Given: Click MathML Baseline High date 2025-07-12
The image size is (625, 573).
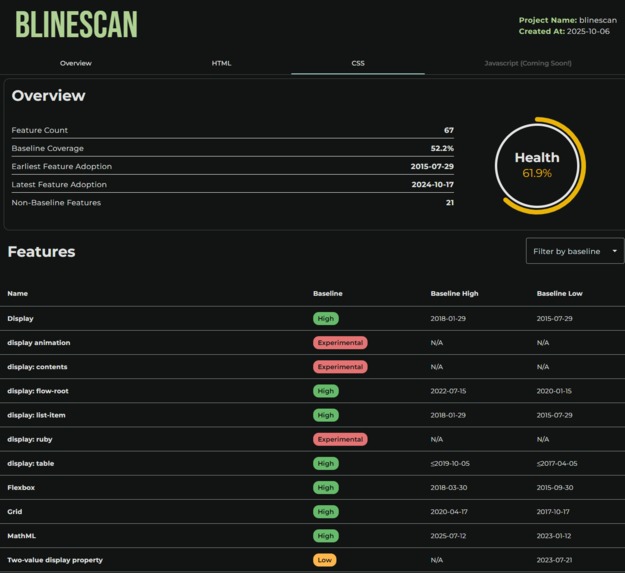Looking at the screenshot, I should tap(448, 536).
